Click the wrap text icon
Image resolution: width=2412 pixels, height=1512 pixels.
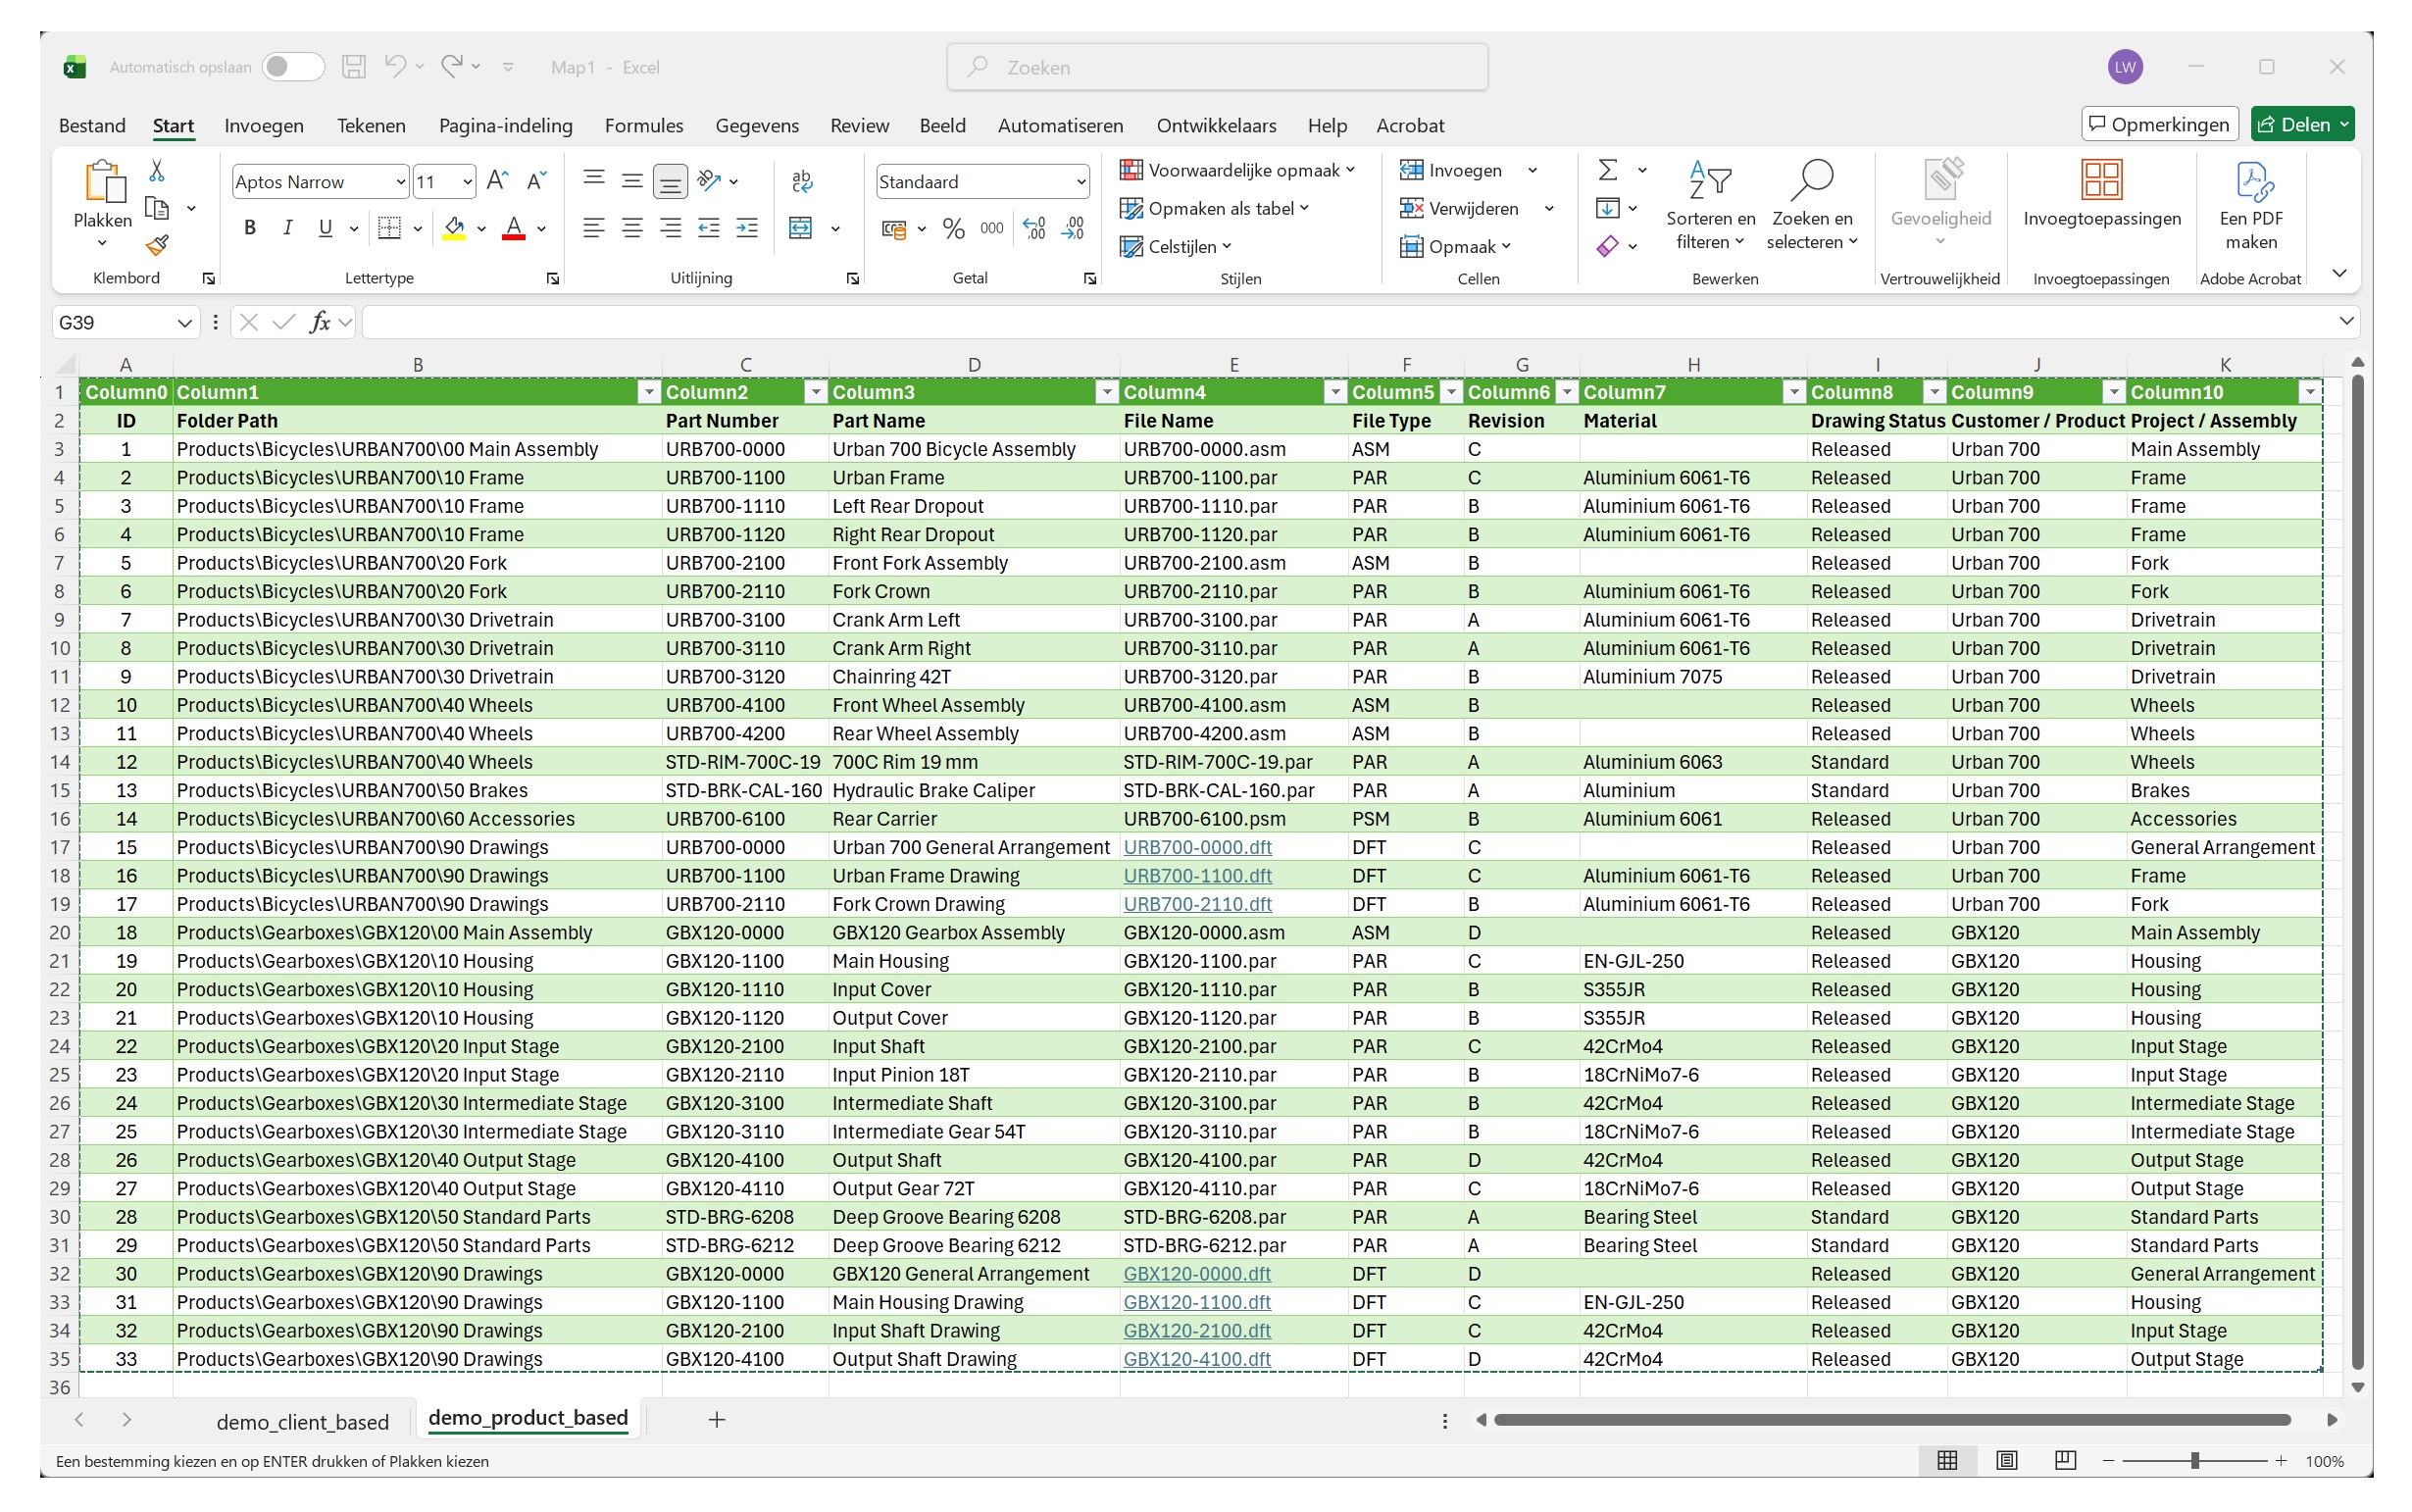click(802, 181)
